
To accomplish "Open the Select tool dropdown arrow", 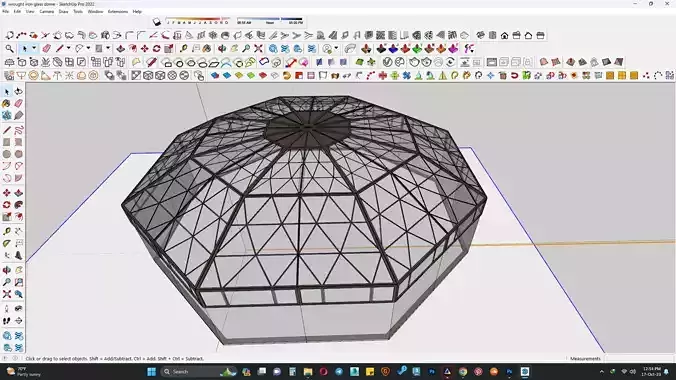I will tap(34, 49).
